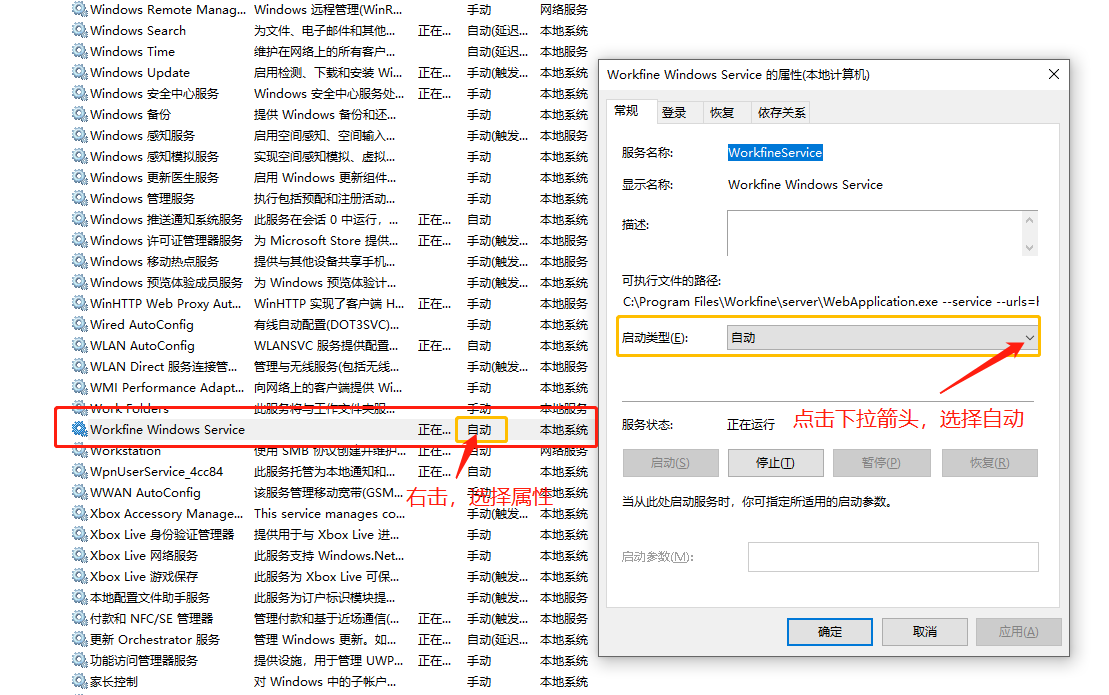Screen dimensions: 1109x695
Task: Click gear icon of 更新 Orchestrator 服务
Action: (79, 640)
